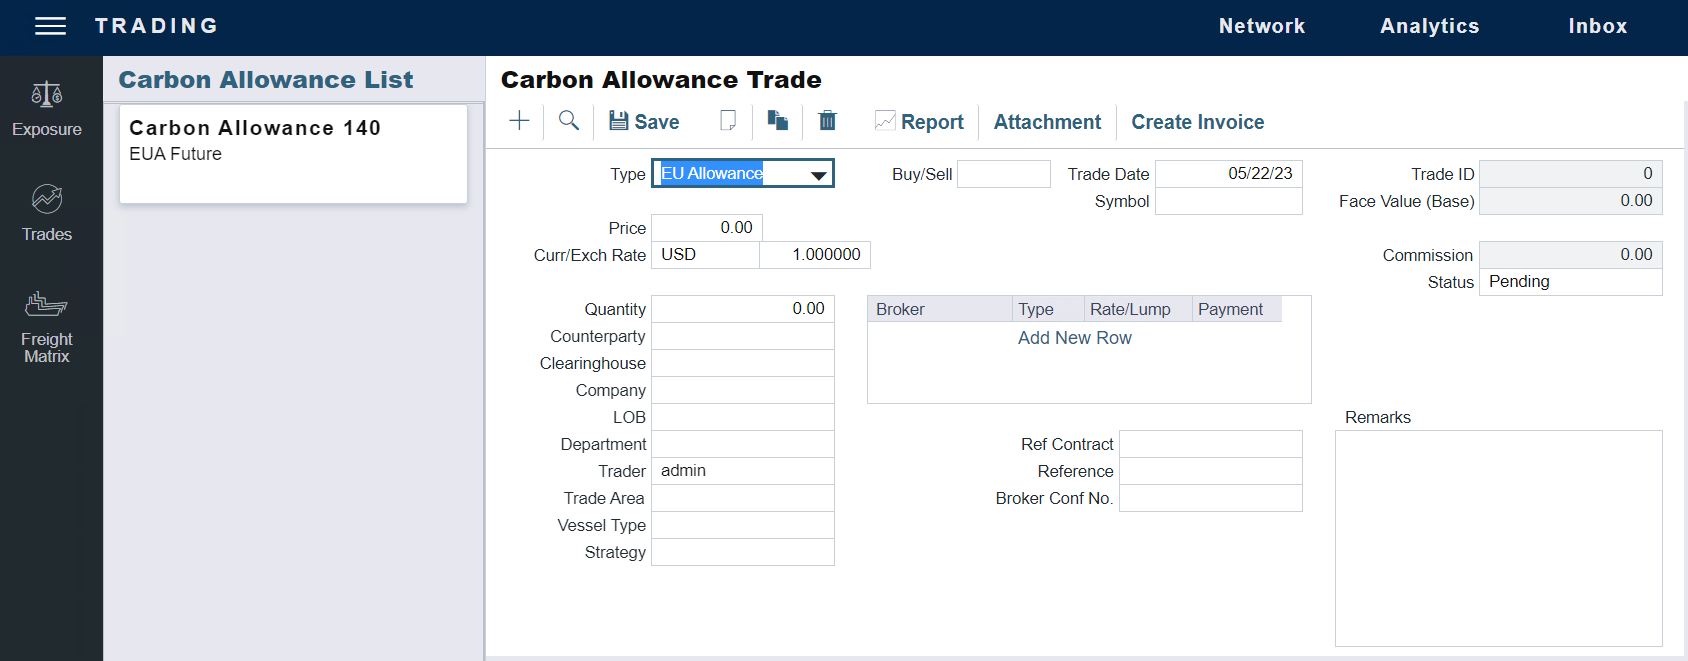Screen dimensions: 1688x661
Task: Click the copy trade icon
Action: 777,121
